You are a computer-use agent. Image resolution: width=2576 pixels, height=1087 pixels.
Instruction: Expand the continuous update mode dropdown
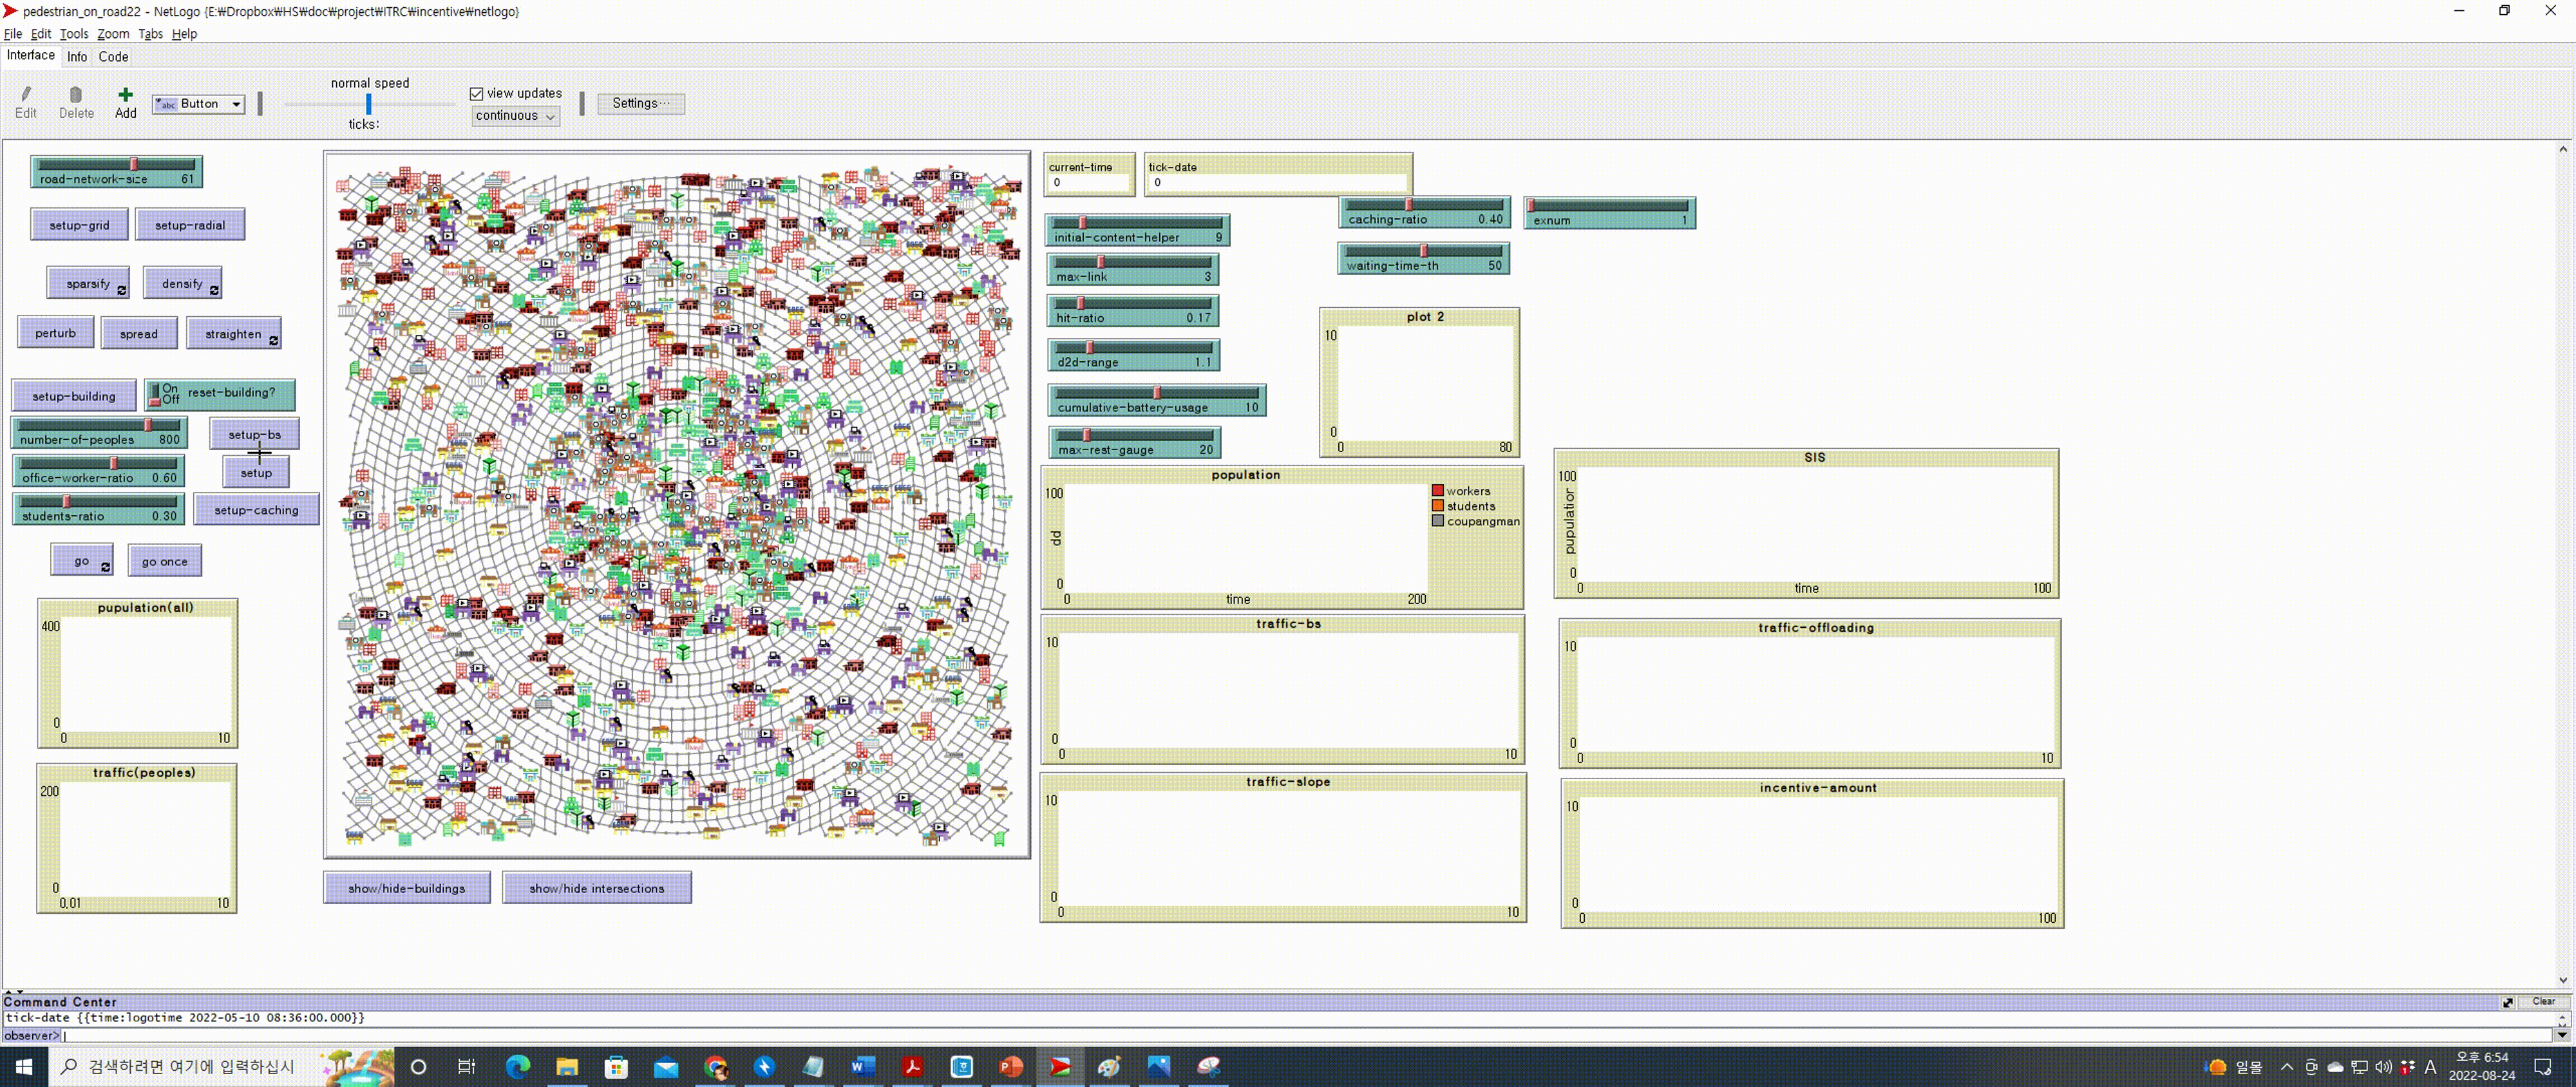515,116
